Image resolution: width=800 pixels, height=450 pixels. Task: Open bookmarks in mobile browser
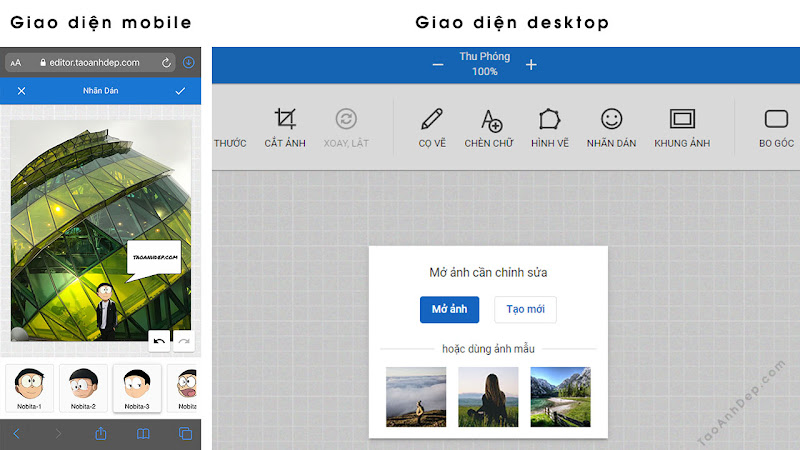143,434
